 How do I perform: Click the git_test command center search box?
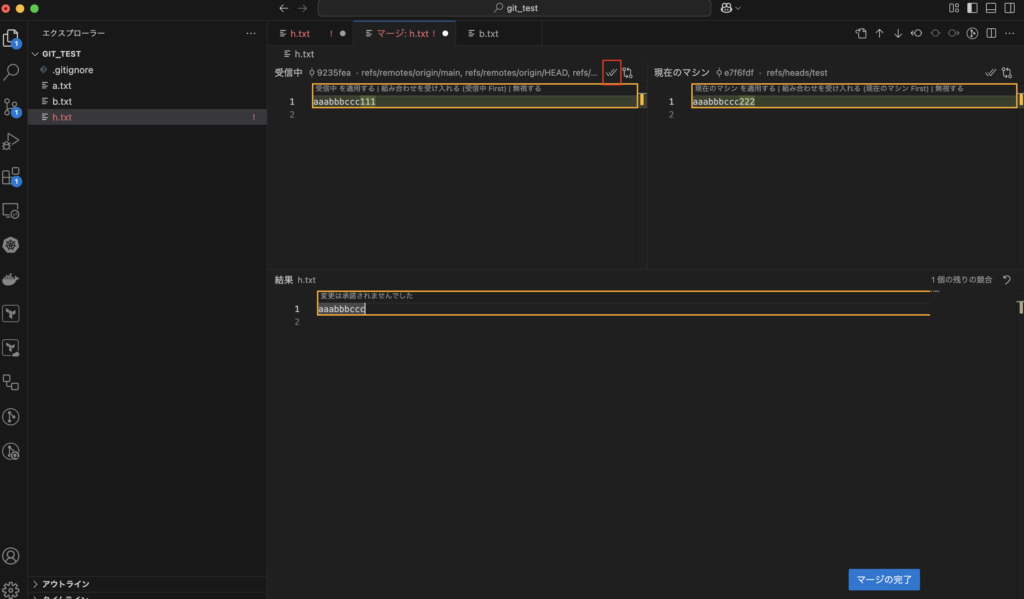514,8
